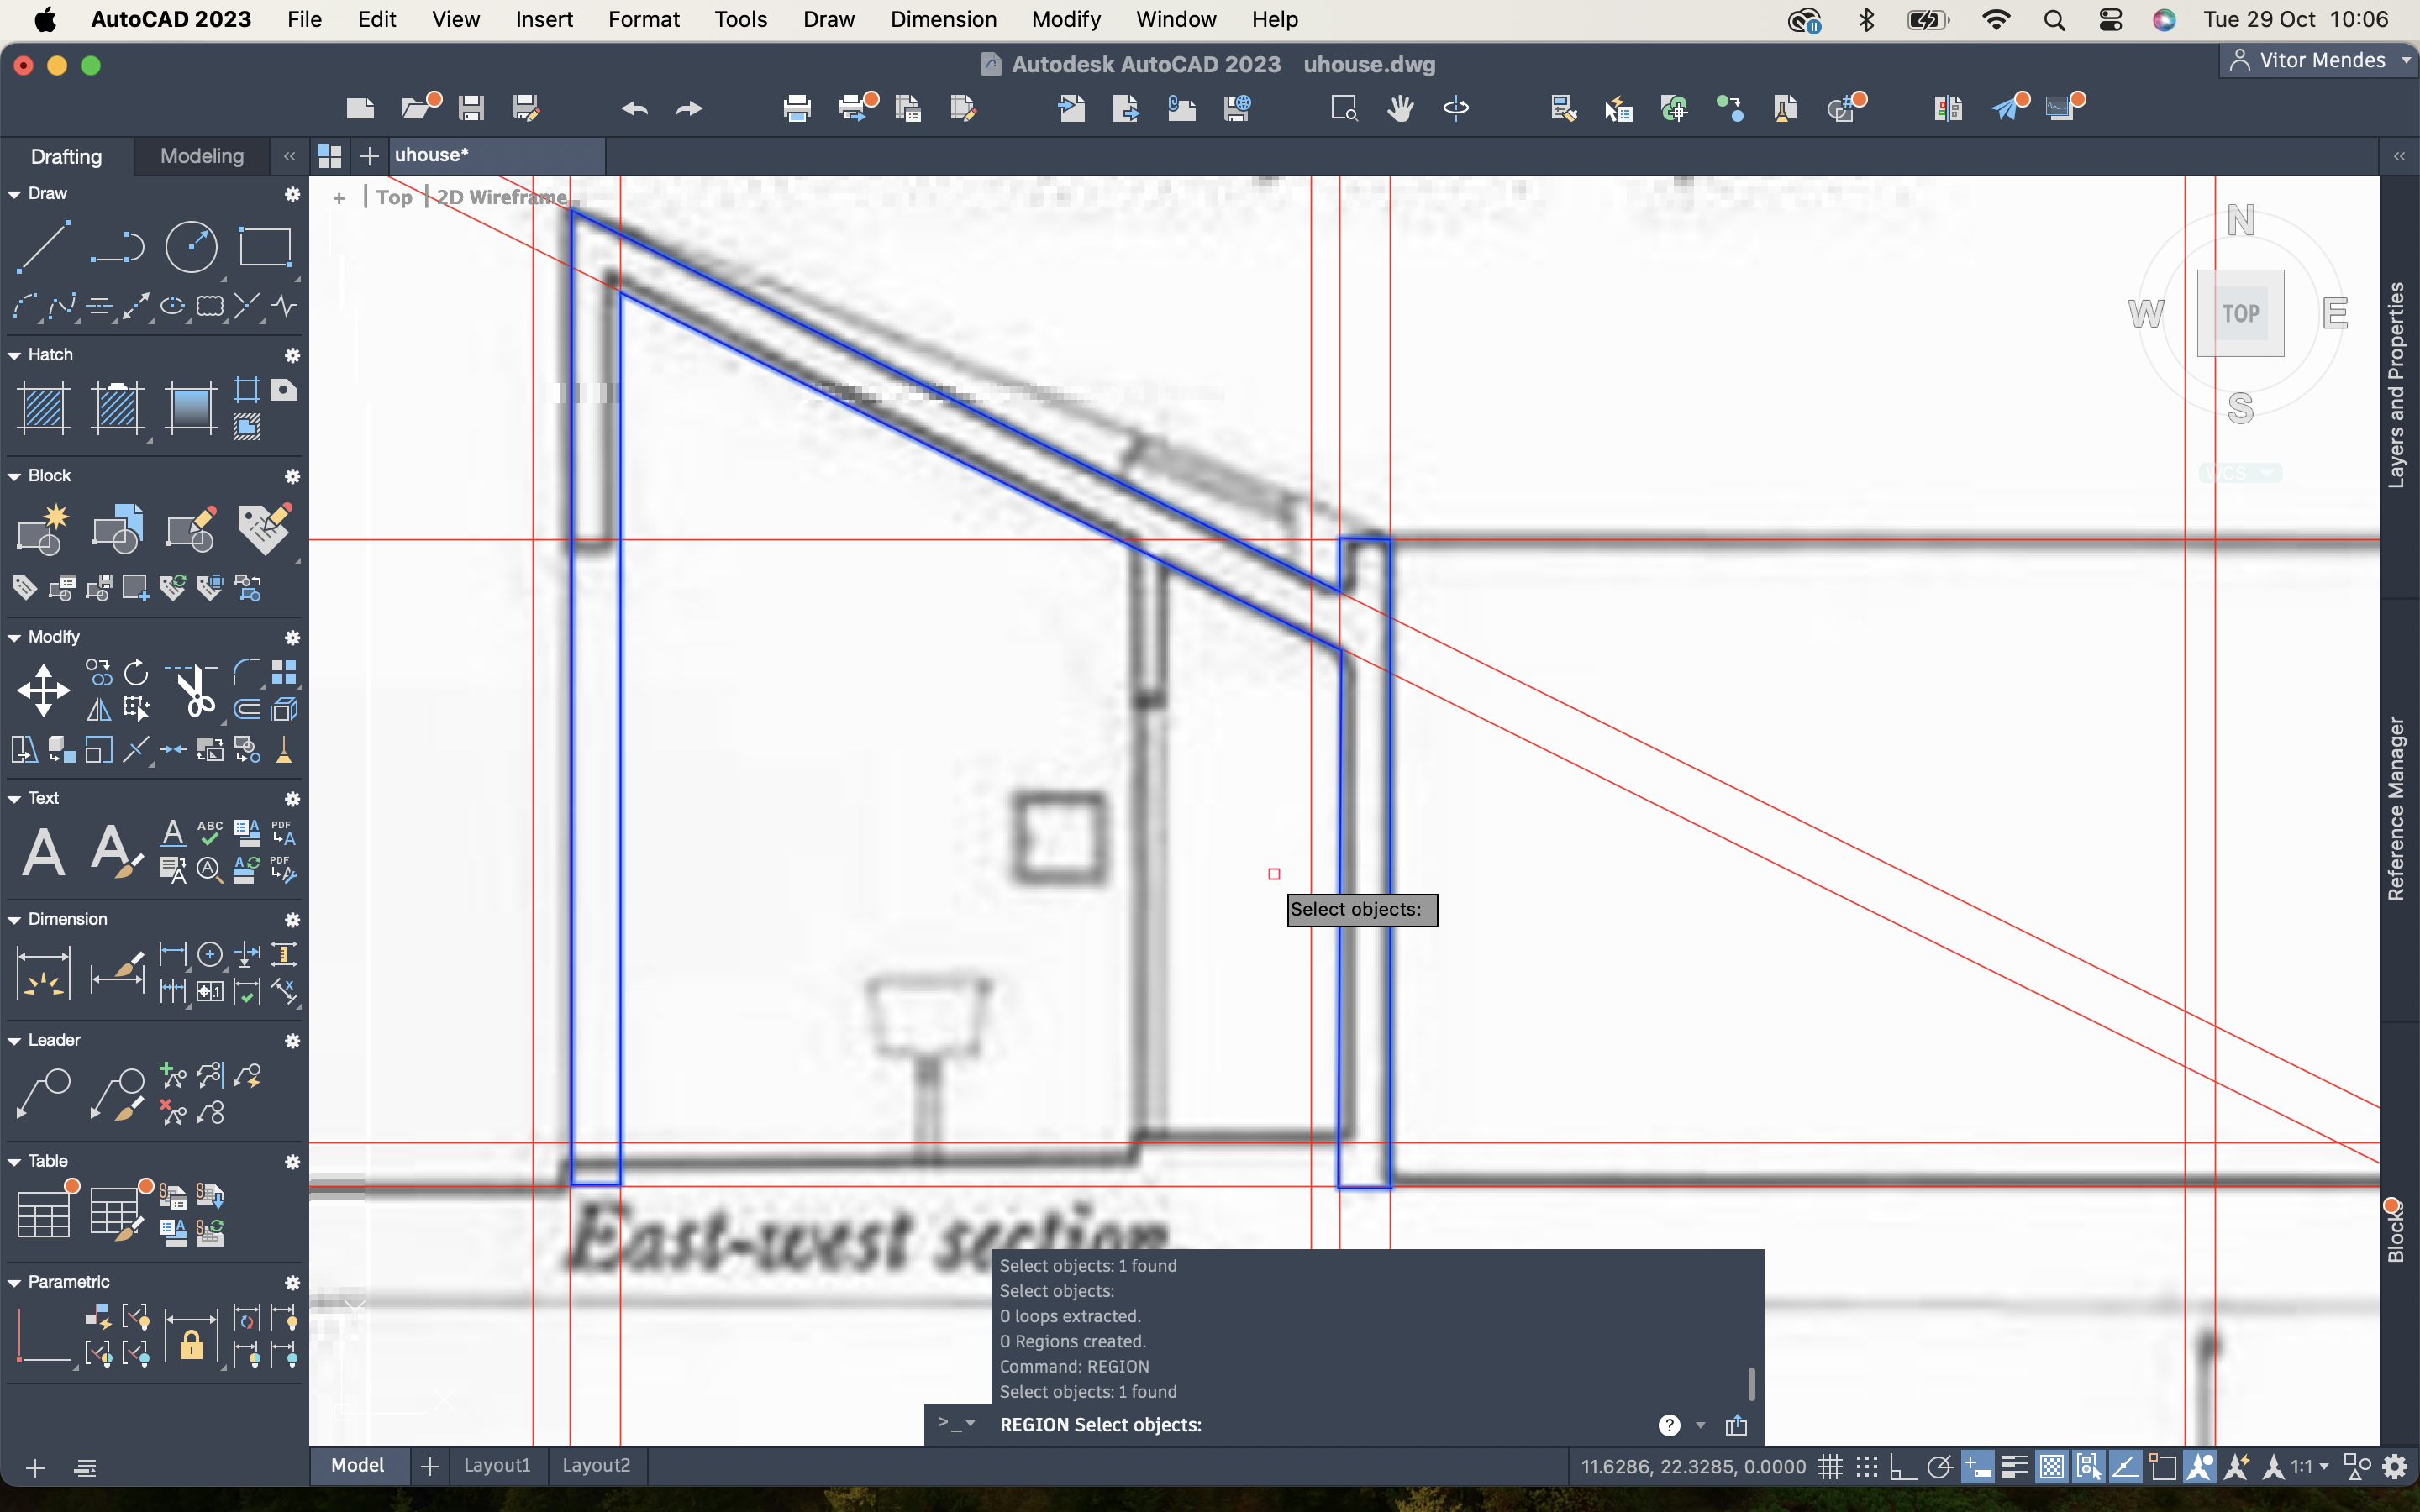Start the Hatch command
The width and height of the screenshot is (2420, 1512).
point(43,408)
